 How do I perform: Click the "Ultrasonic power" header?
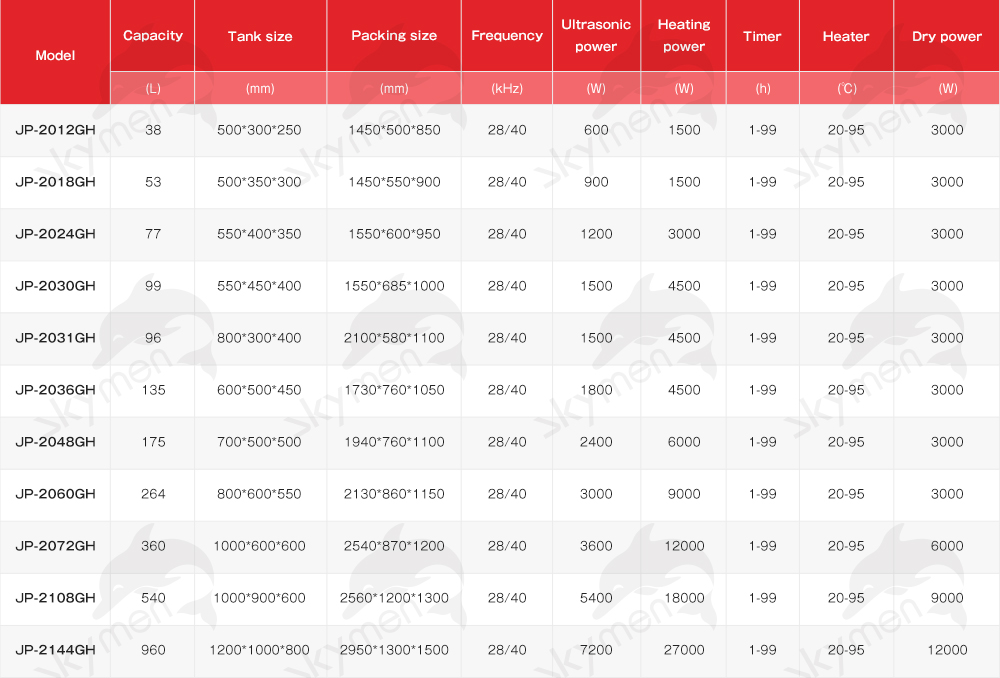click(596, 35)
